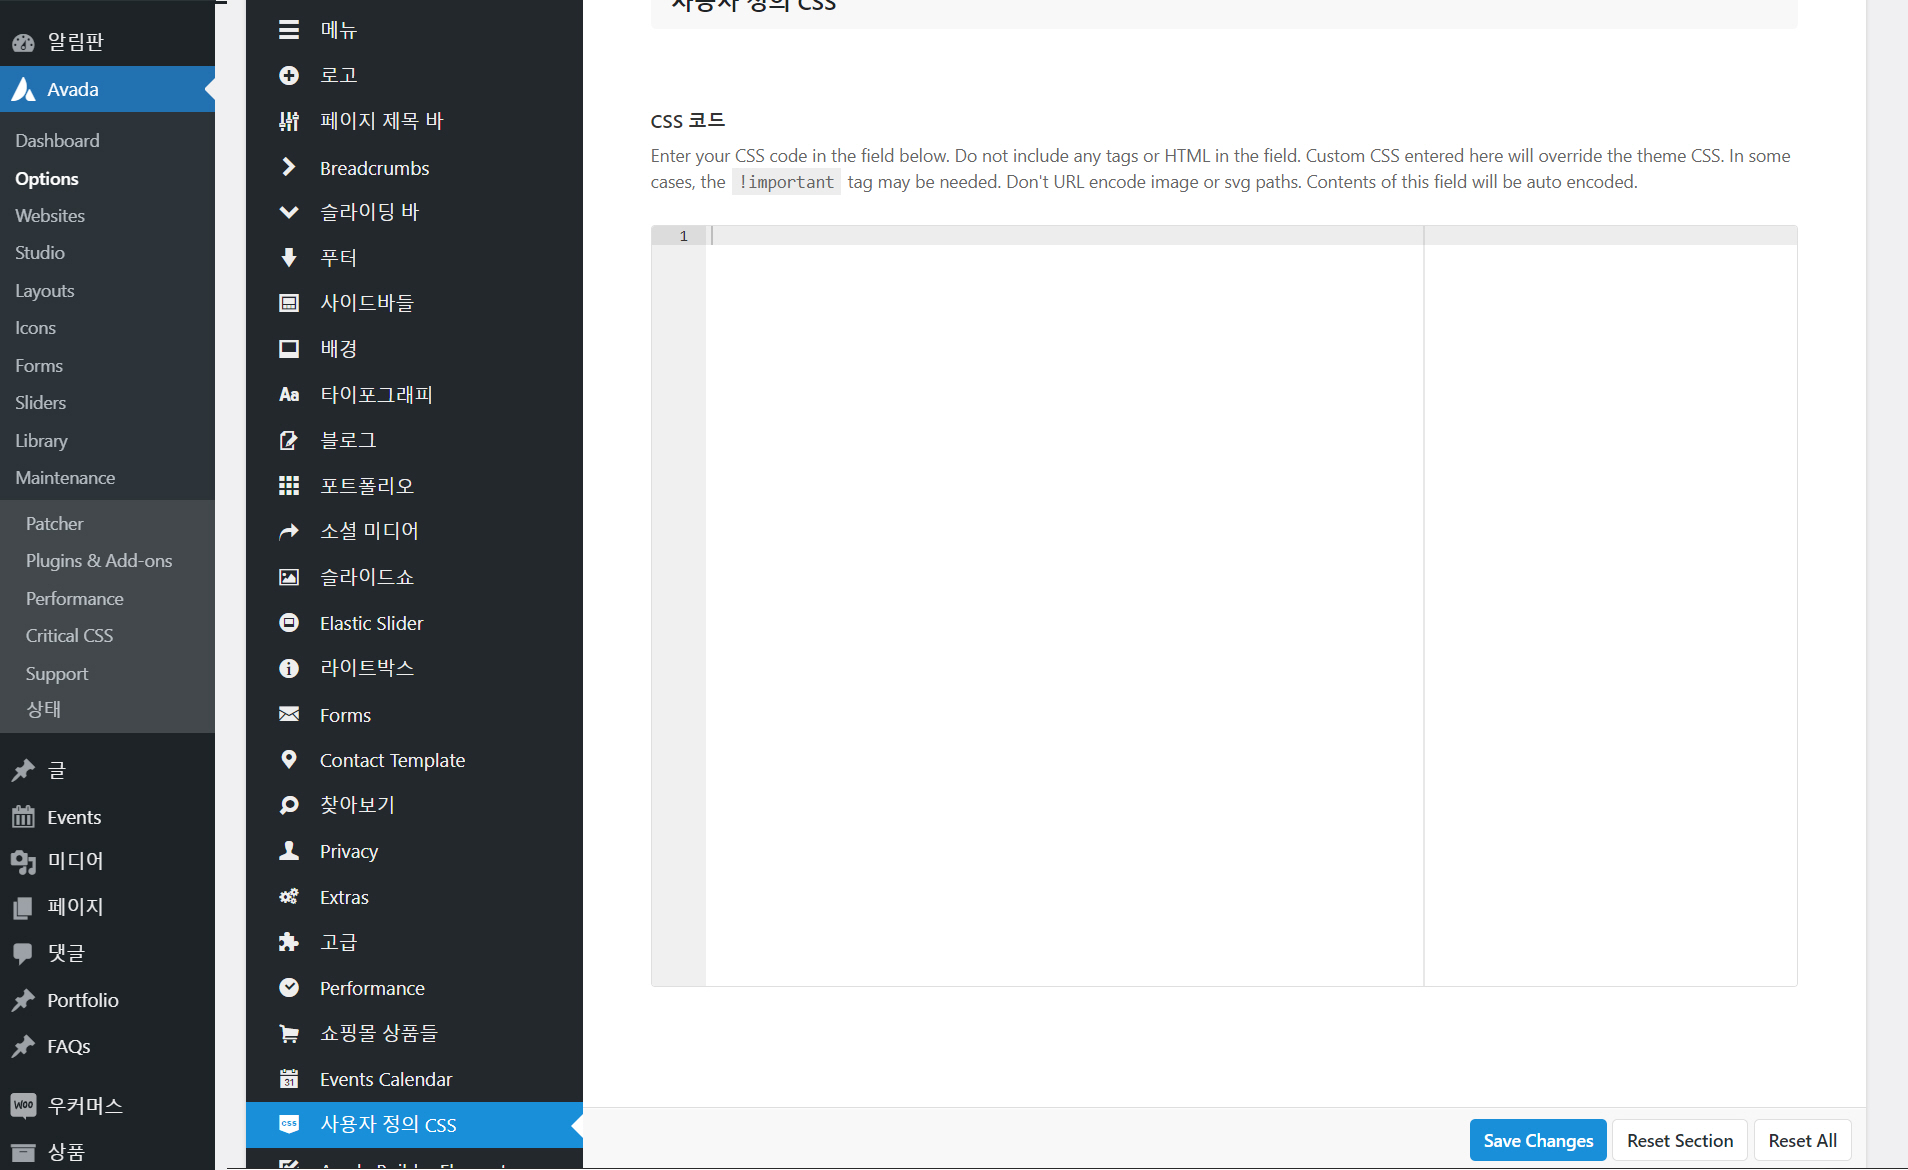Open the 소셜 미디어 share icon

289,530
